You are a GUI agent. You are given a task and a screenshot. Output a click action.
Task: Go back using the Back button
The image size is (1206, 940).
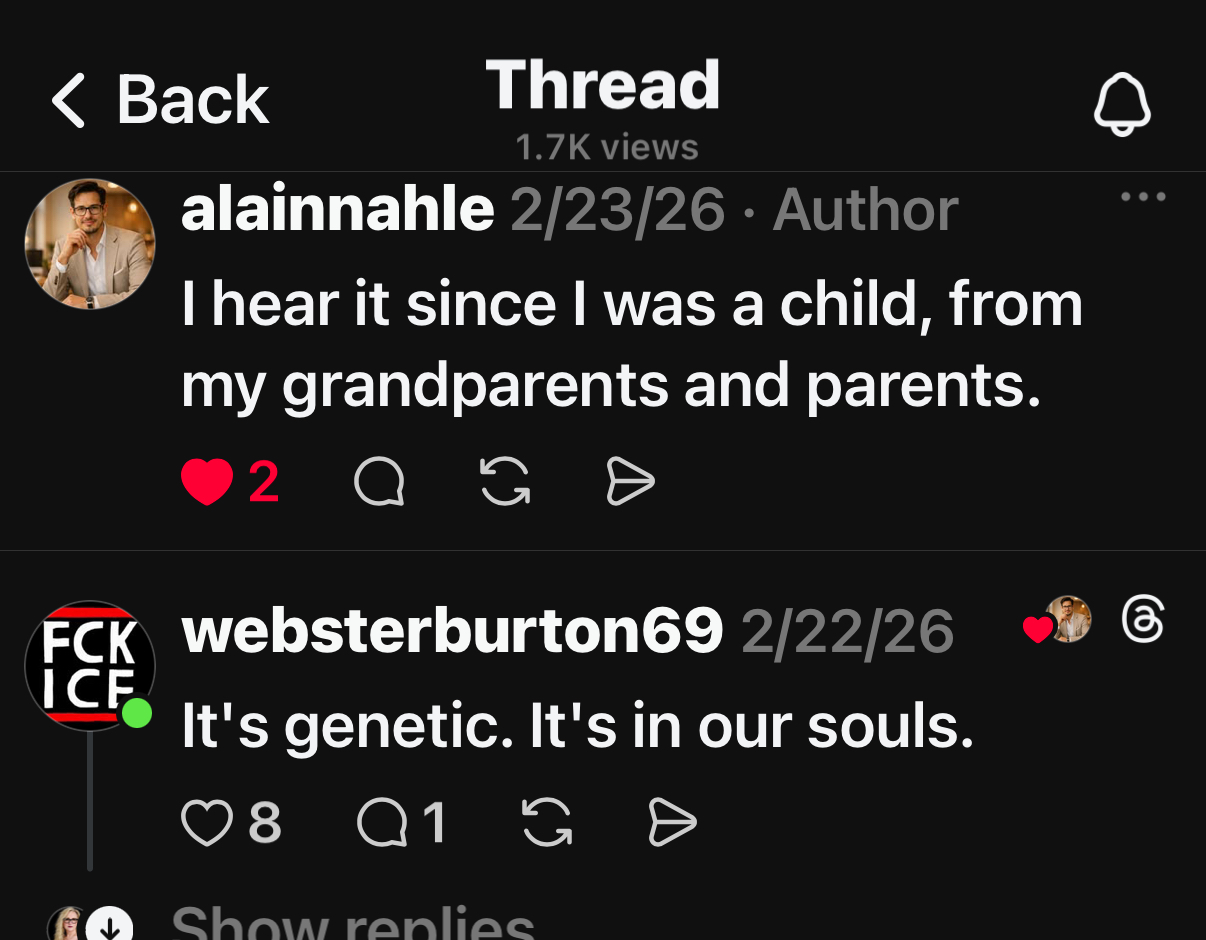(160, 101)
